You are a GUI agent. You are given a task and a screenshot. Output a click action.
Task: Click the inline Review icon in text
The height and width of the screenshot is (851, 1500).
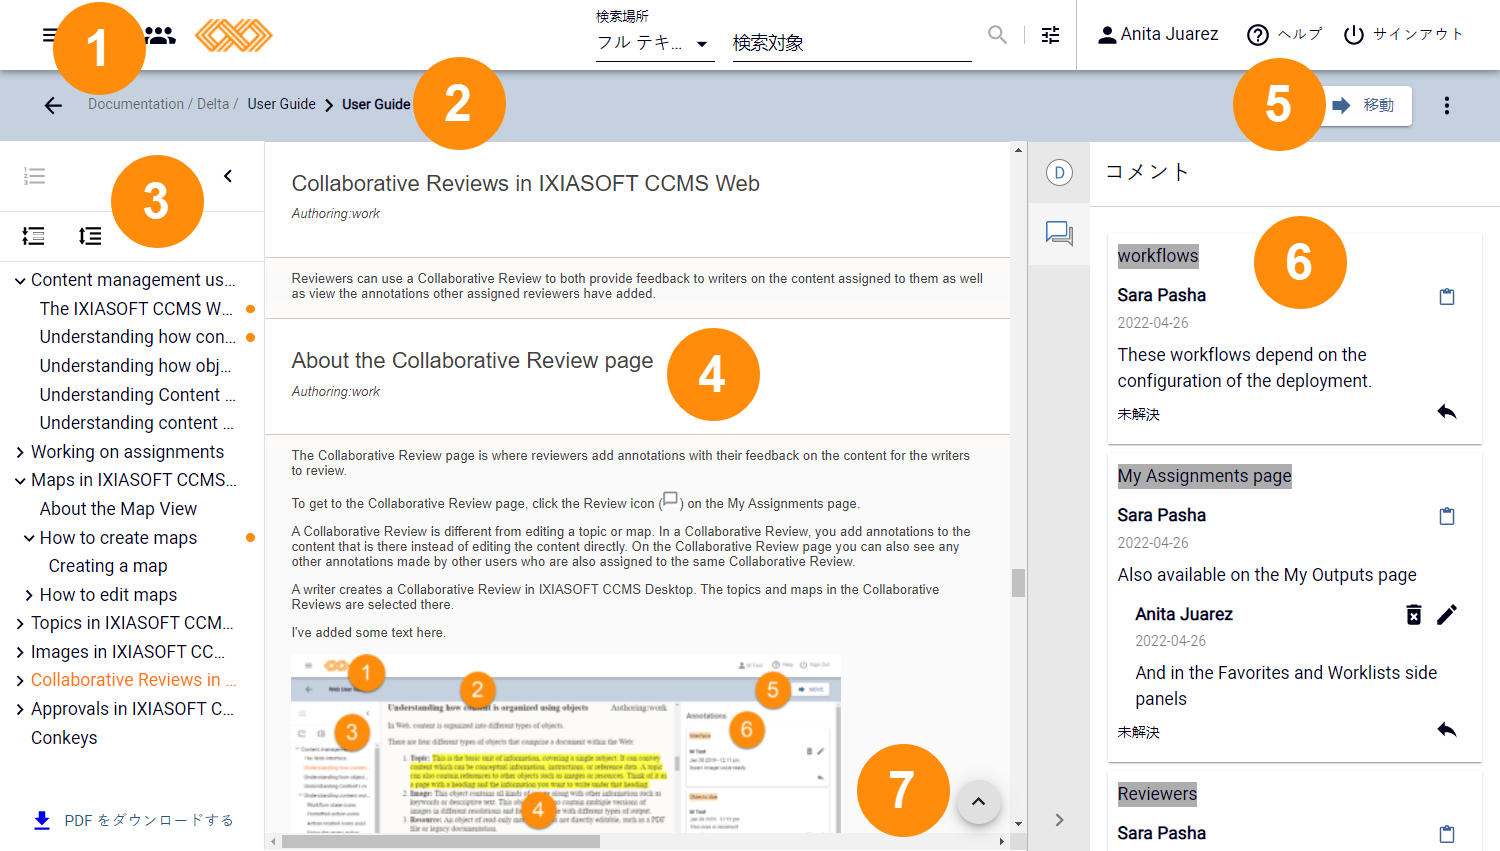tap(670, 500)
